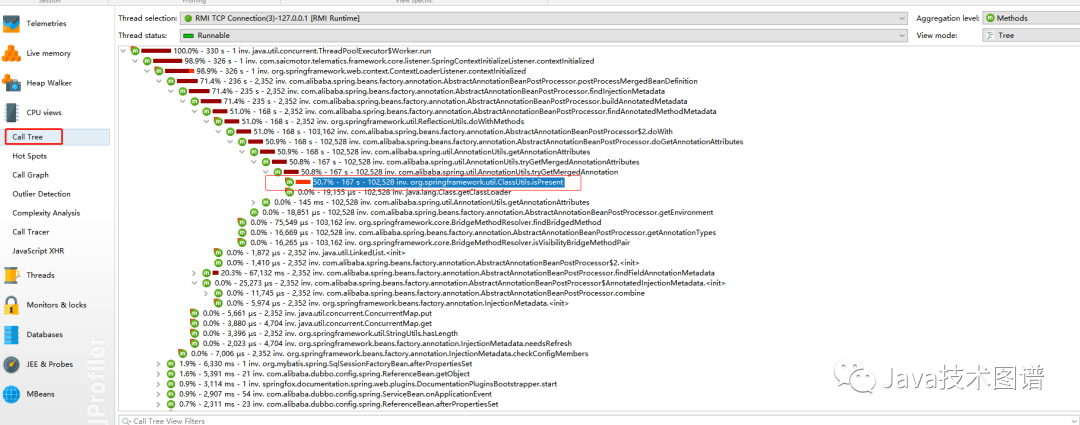Screen dimensions: 1080x425
Task: Click method icon of ThreadPoolExecutor$Worker.run row
Action: 136,51
